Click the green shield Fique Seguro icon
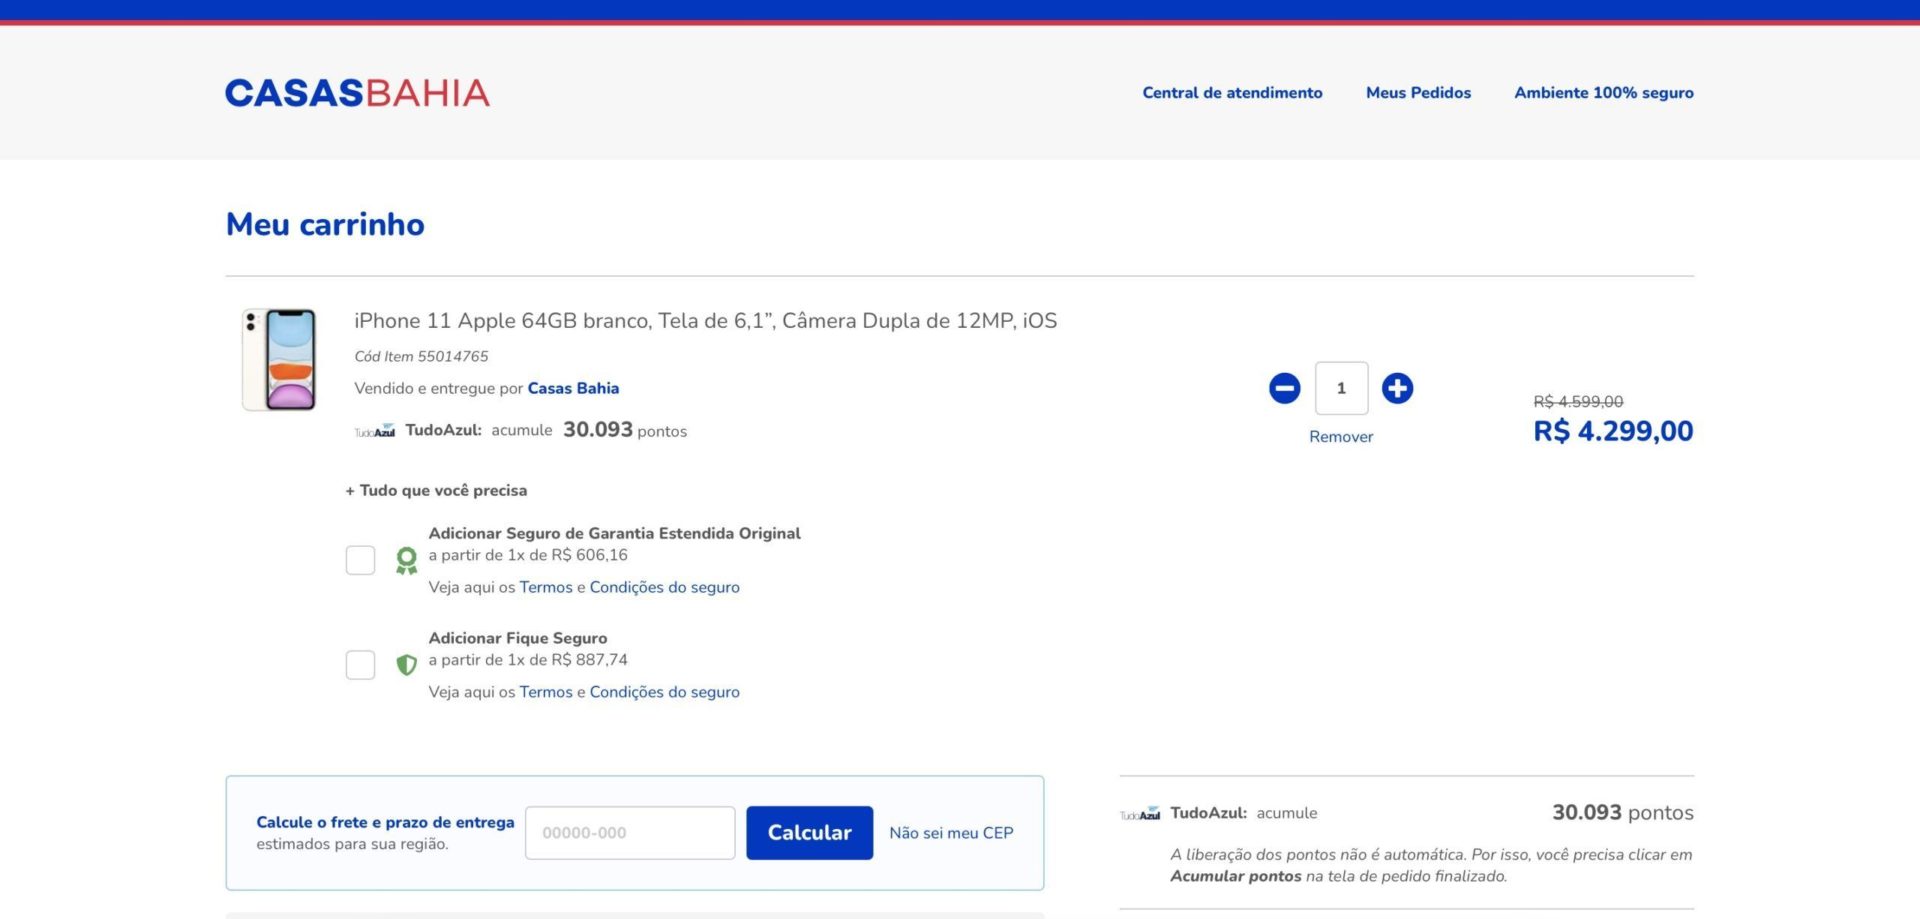 click(x=406, y=665)
